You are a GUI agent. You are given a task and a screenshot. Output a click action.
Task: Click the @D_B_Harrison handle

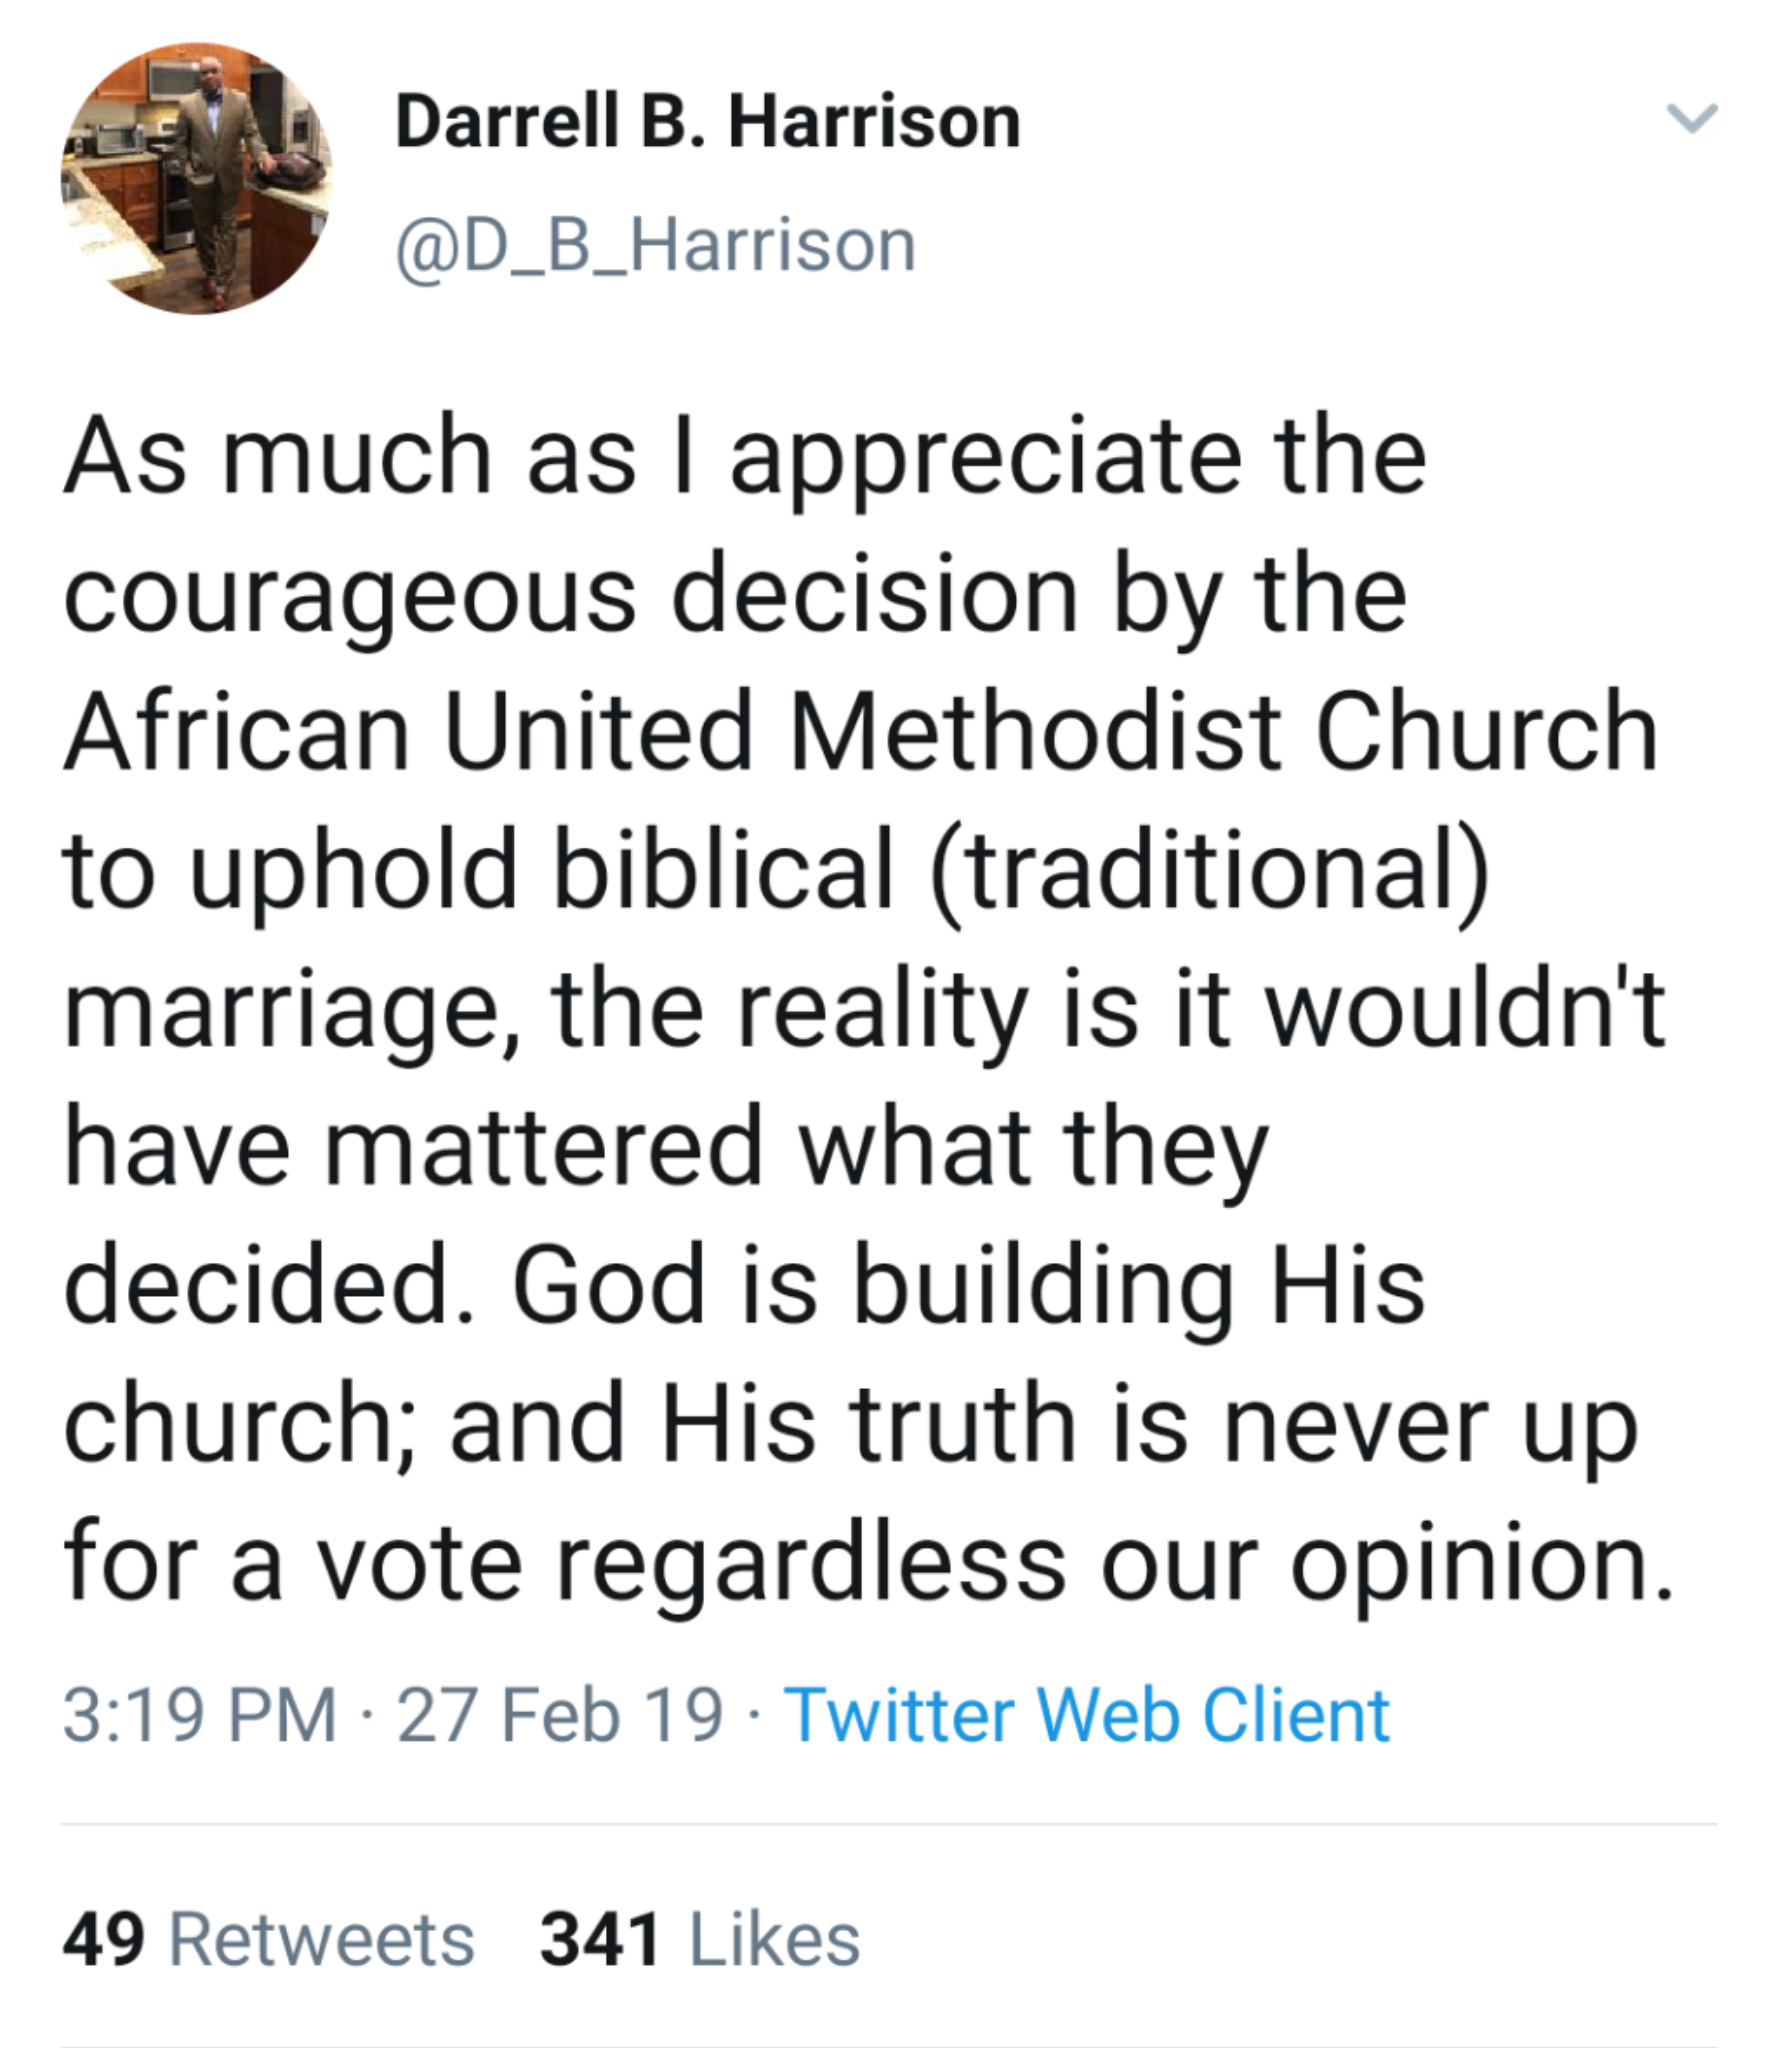coord(656,246)
